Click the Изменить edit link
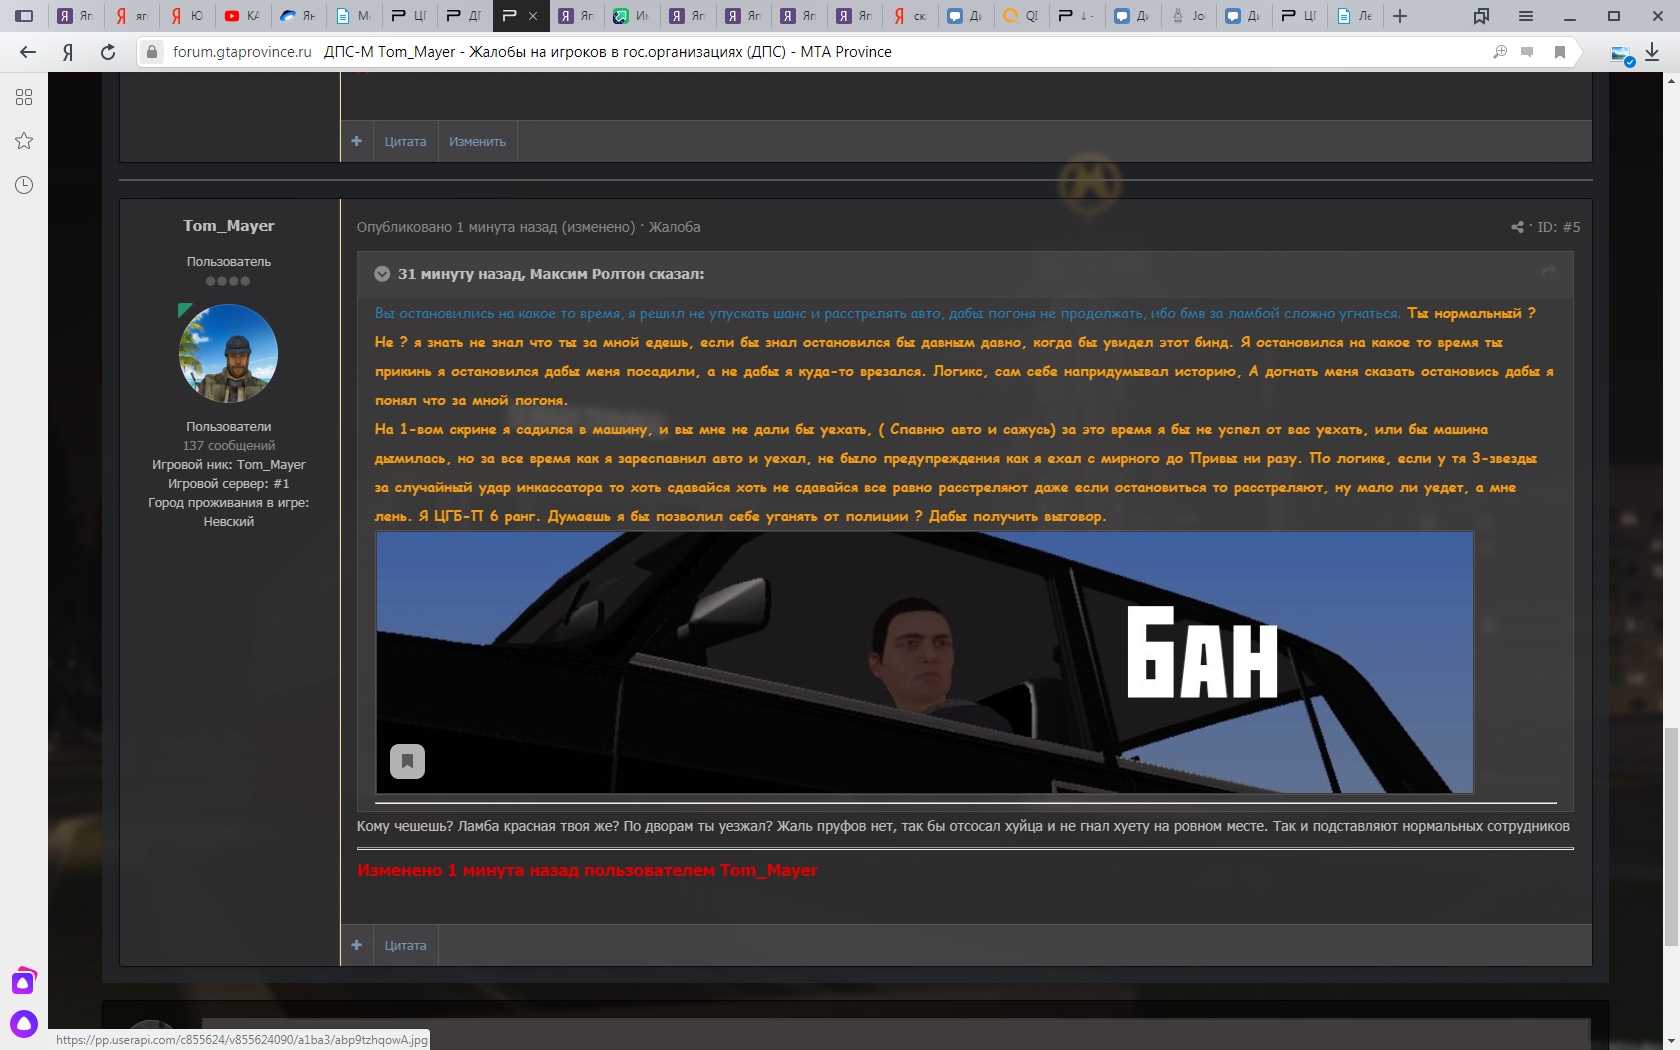This screenshot has height=1050, width=1680. [477, 142]
